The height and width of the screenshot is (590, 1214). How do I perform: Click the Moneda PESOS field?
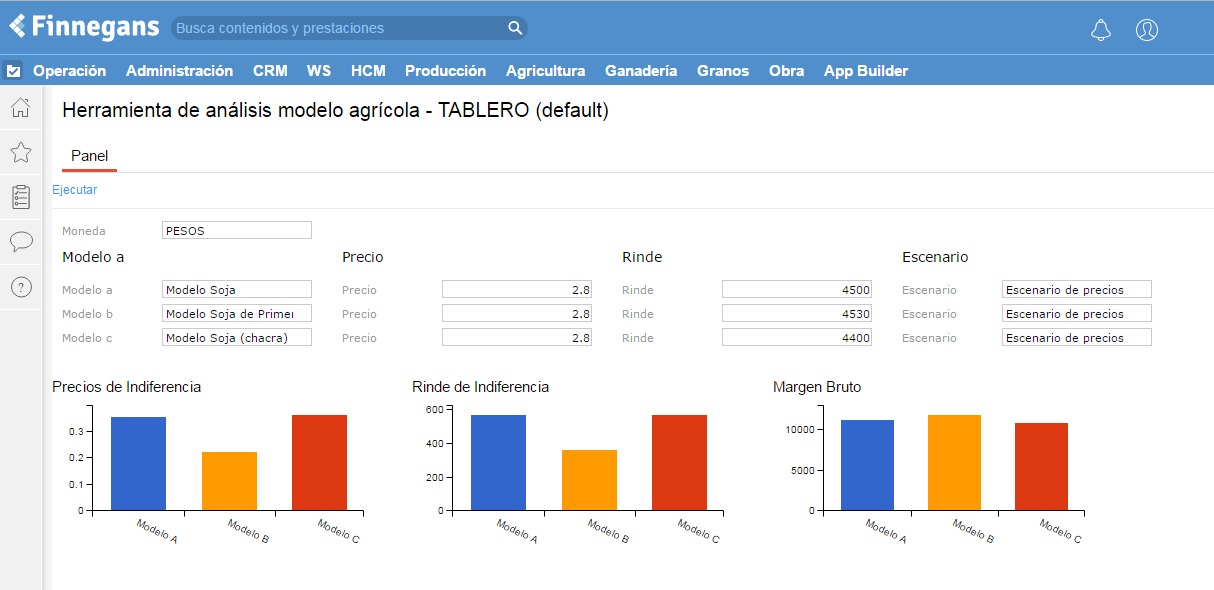237,230
